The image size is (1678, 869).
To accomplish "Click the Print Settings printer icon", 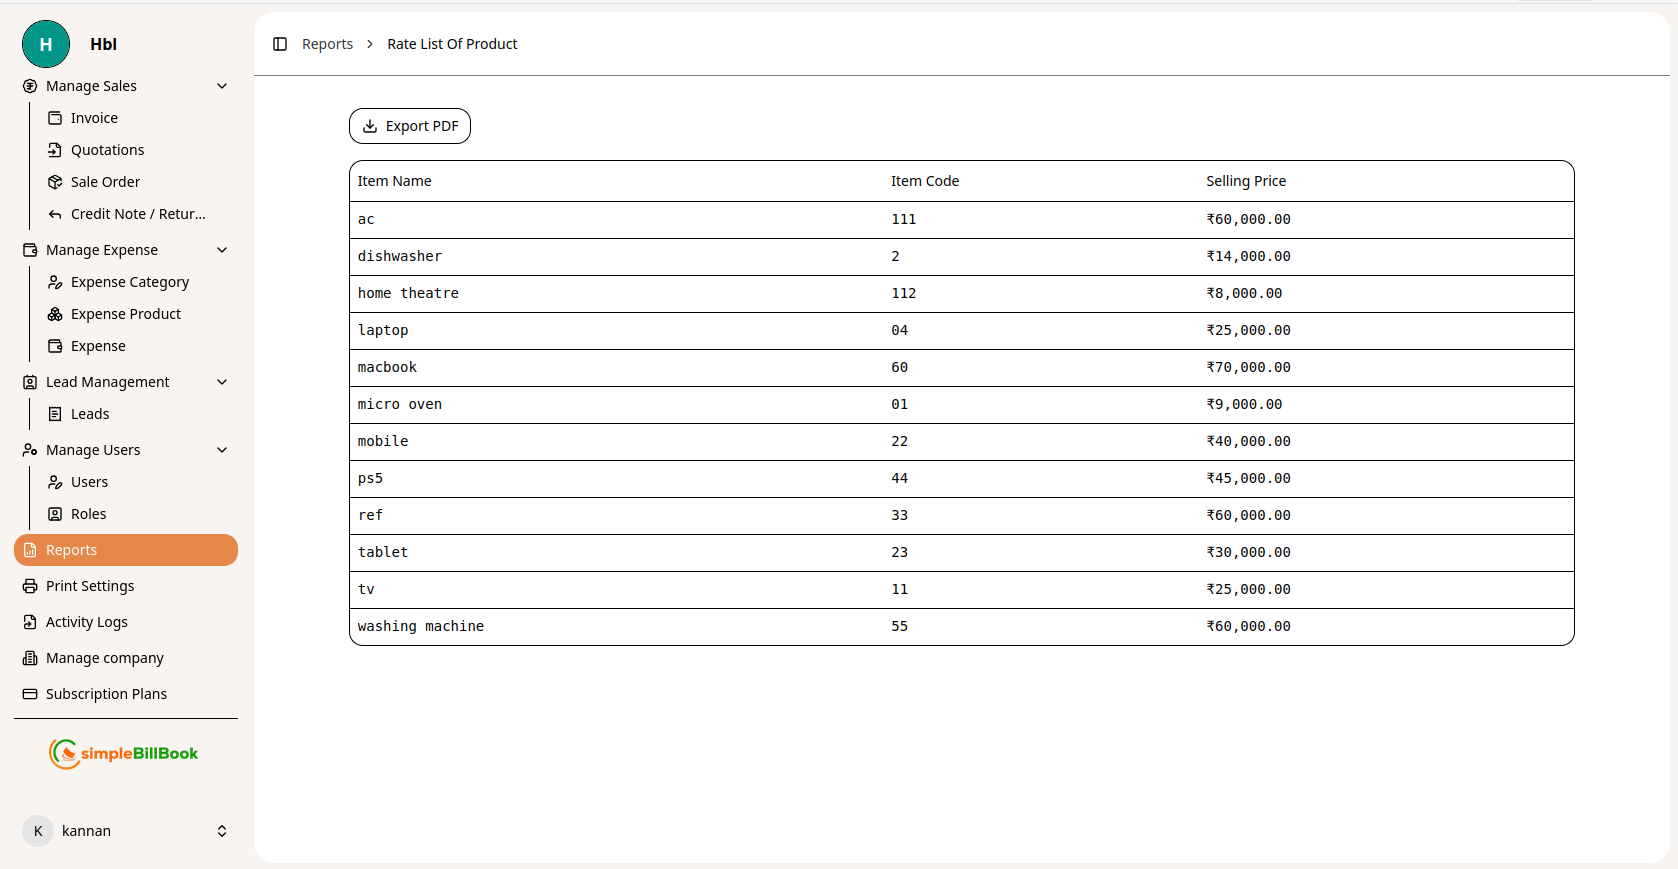I will click(x=30, y=586).
